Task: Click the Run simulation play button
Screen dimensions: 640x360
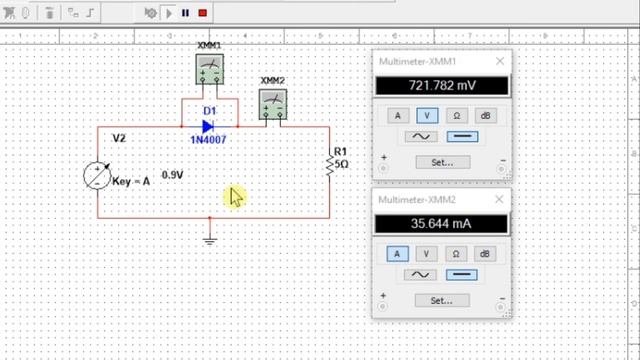Action: pyautogui.click(x=169, y=13)
